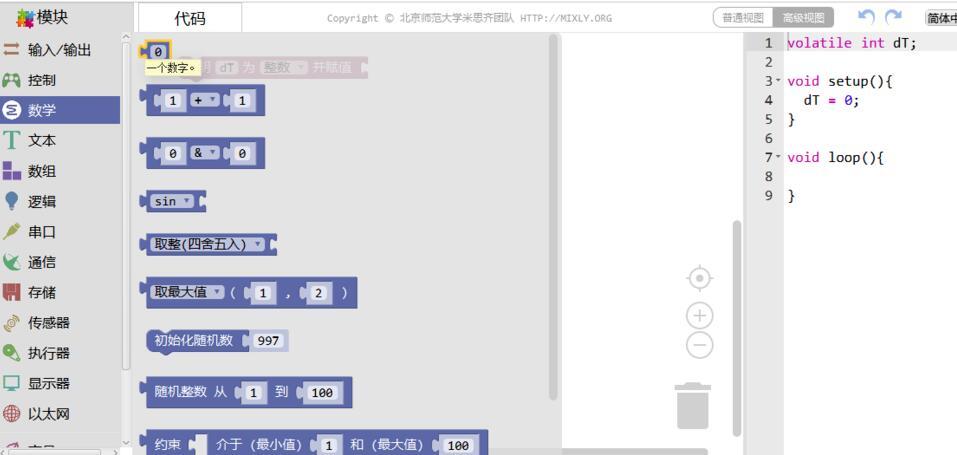Image resolution: width=957 pixels, height=455 pixels.
Task: Click the redo arrow icon
Action: tap(893, 17)
